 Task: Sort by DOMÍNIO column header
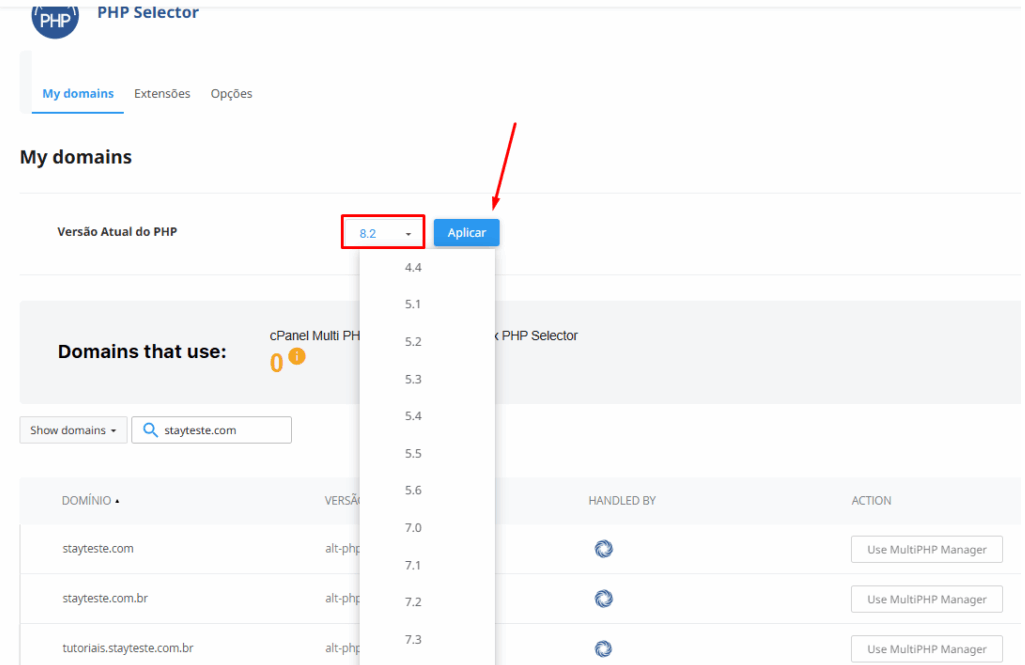pos(90,500)
